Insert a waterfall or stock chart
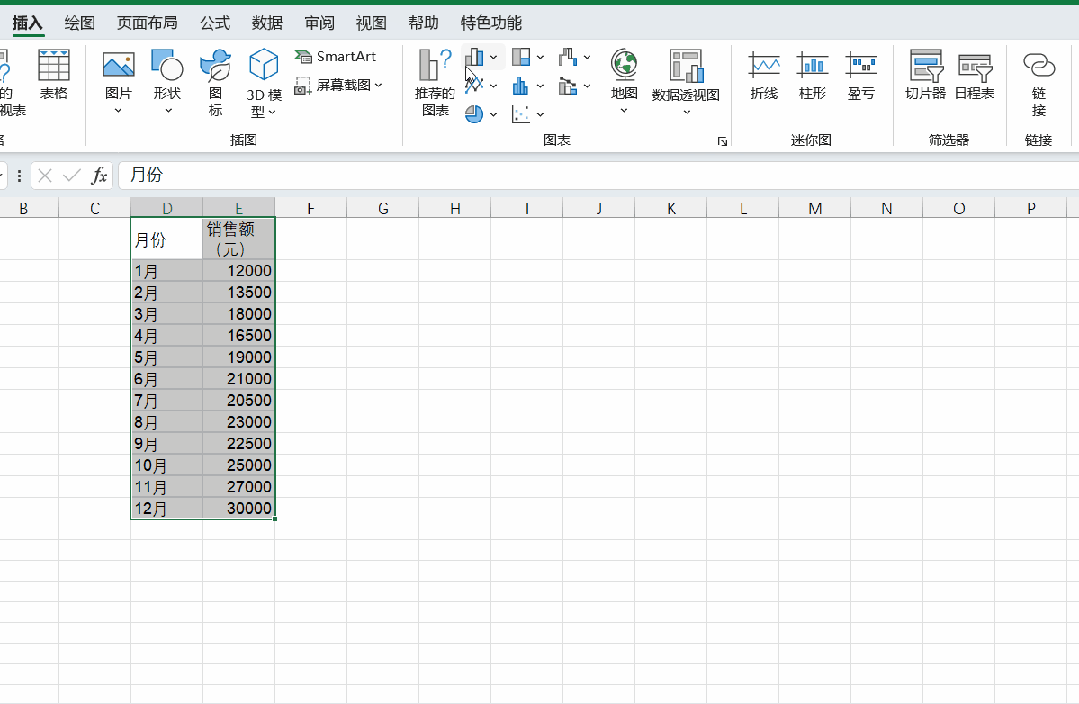The width and height of the screenshot is (1079, 704). point(568,56)
